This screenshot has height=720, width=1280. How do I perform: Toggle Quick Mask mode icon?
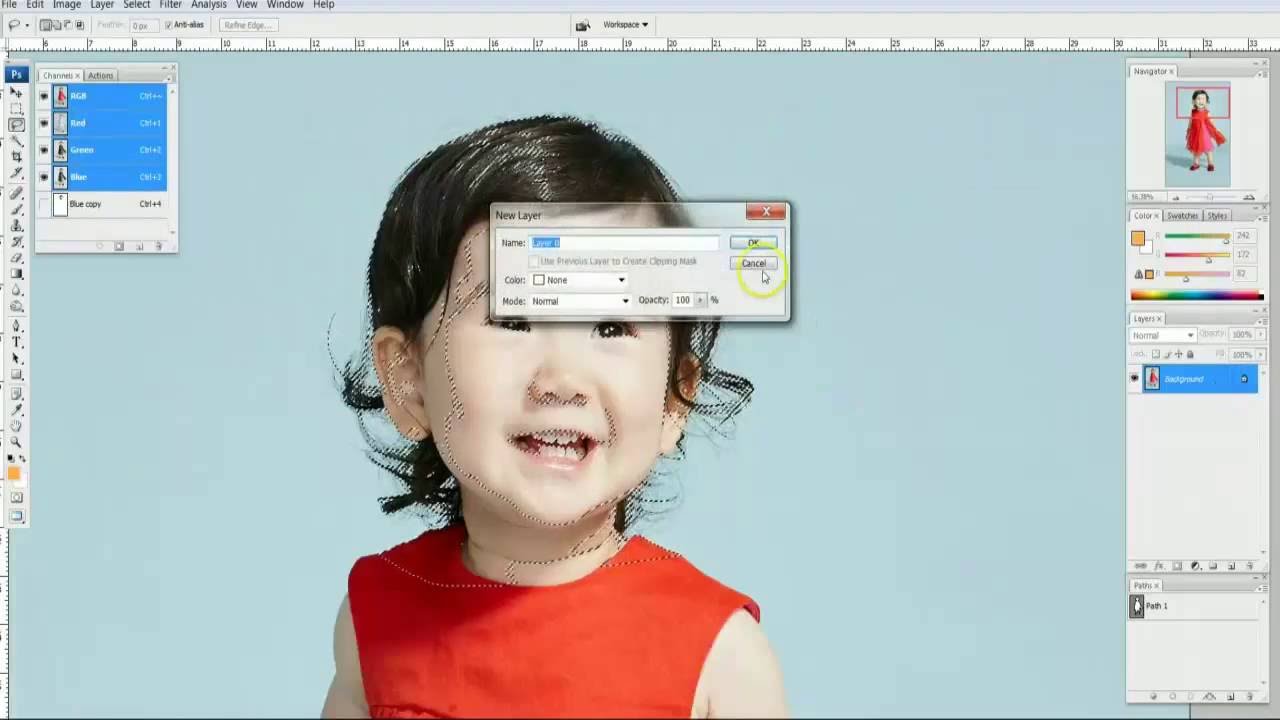tap(17, 496)
